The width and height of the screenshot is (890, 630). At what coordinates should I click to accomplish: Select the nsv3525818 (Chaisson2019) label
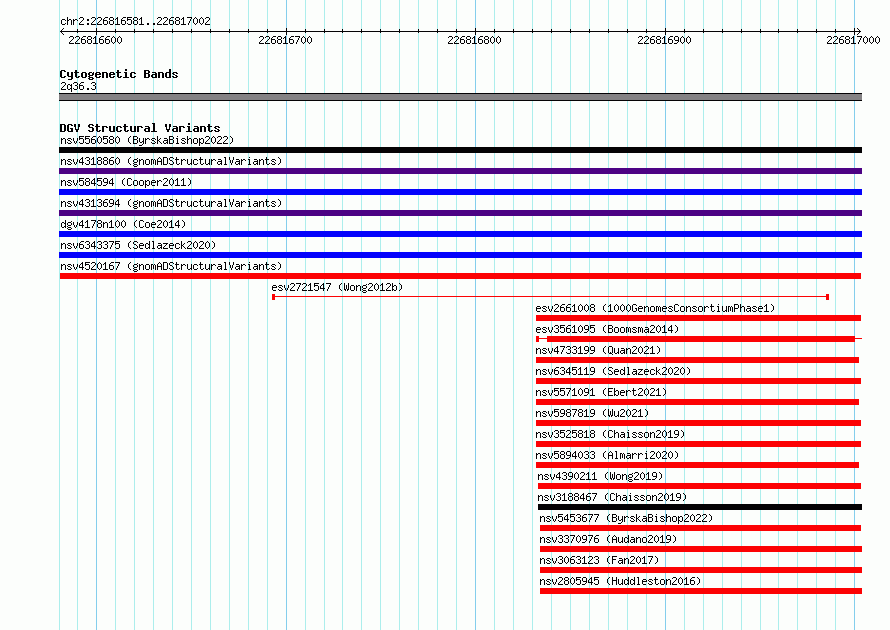pyautogui.click(x=610, y=434)
